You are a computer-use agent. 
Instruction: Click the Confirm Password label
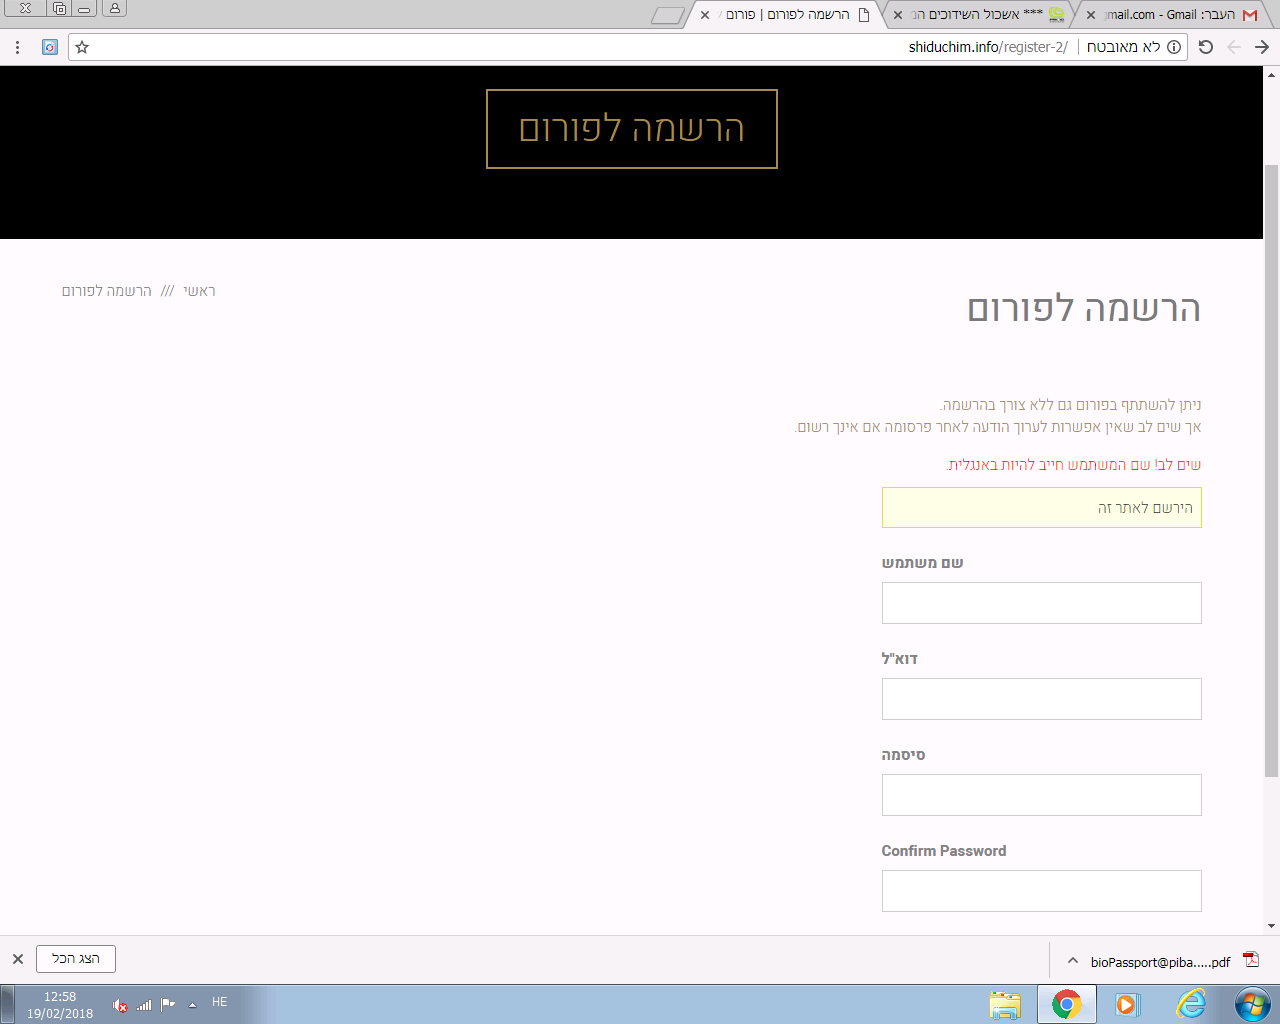(944, 851)
